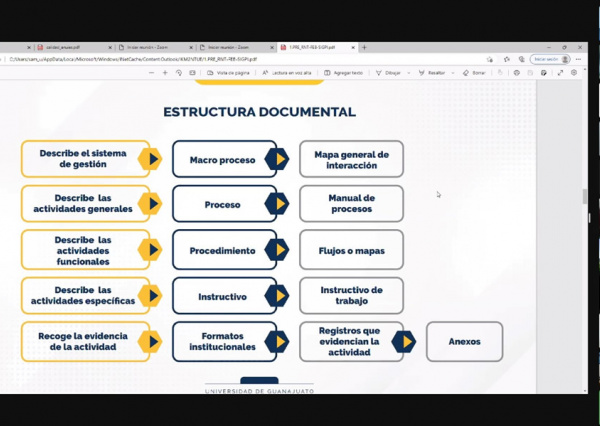Click the blue arrow hexagon beside 'Macro proceso'
This screenshot has width=600, height=426.
(277, 159)
